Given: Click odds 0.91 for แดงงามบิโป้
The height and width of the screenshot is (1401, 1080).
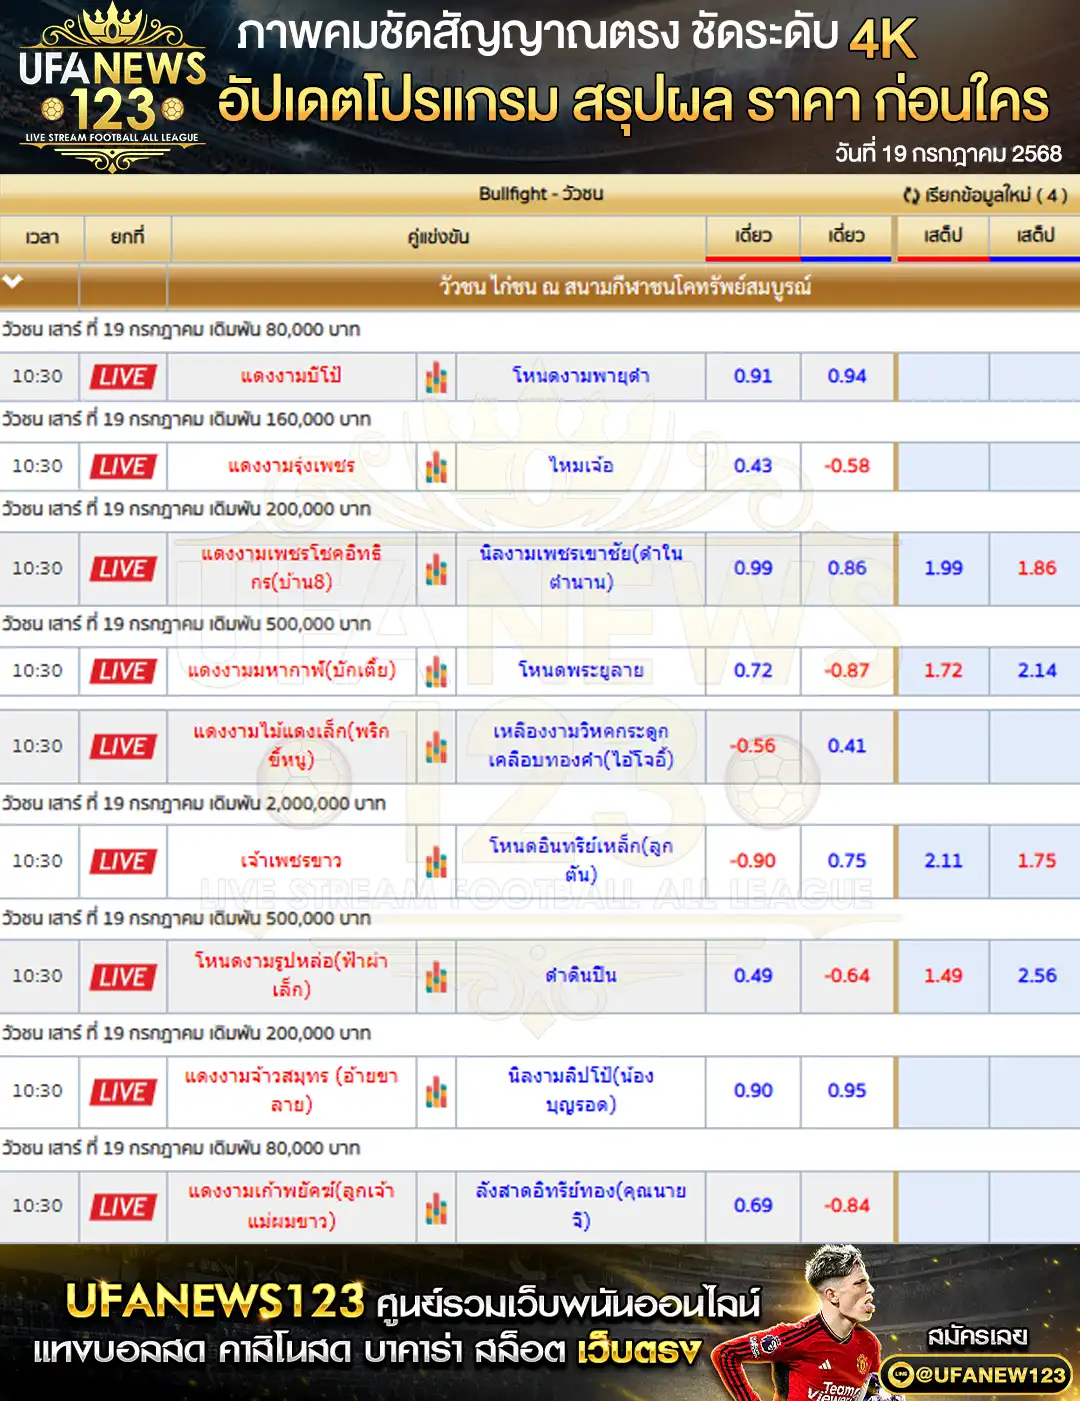Looking at the screenshot, I should [x=753, y=376].
